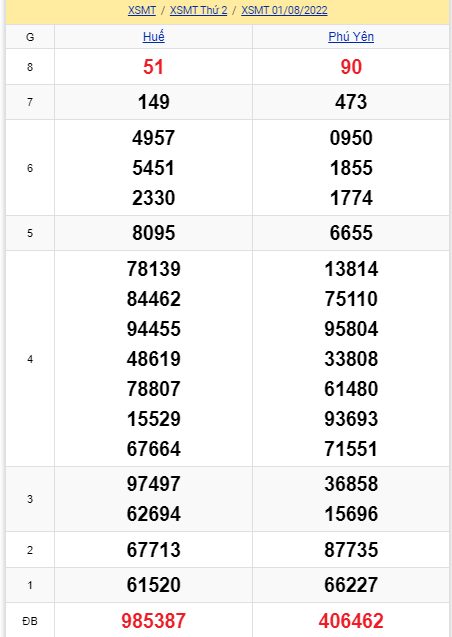Click the G column header cell
This screenshot has height=637, width=452.
click(x=30, y=37)
